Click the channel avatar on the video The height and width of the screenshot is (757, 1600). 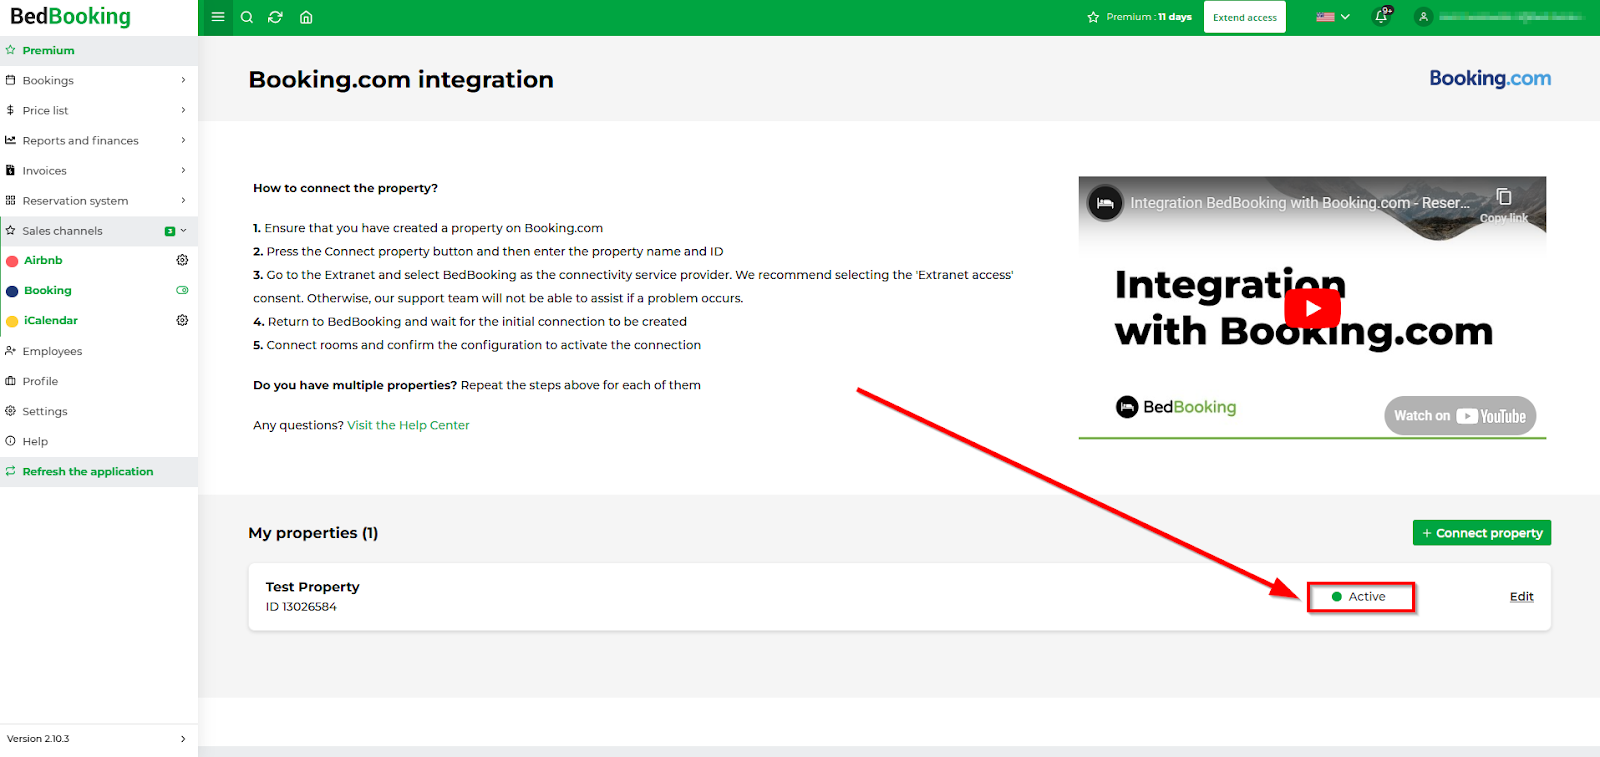click(1105, 203)
